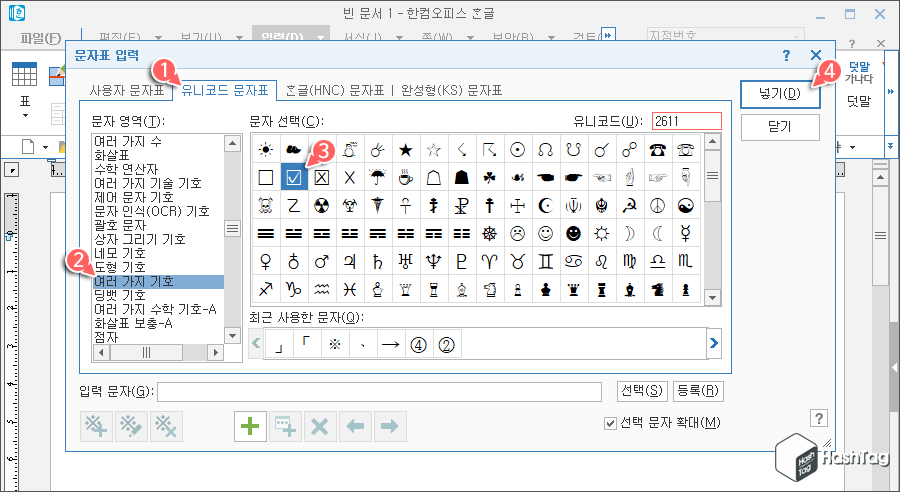Viewport: 900px width, 492px height.
Task: Click the 닫기 close button
Action: (779, 127)
